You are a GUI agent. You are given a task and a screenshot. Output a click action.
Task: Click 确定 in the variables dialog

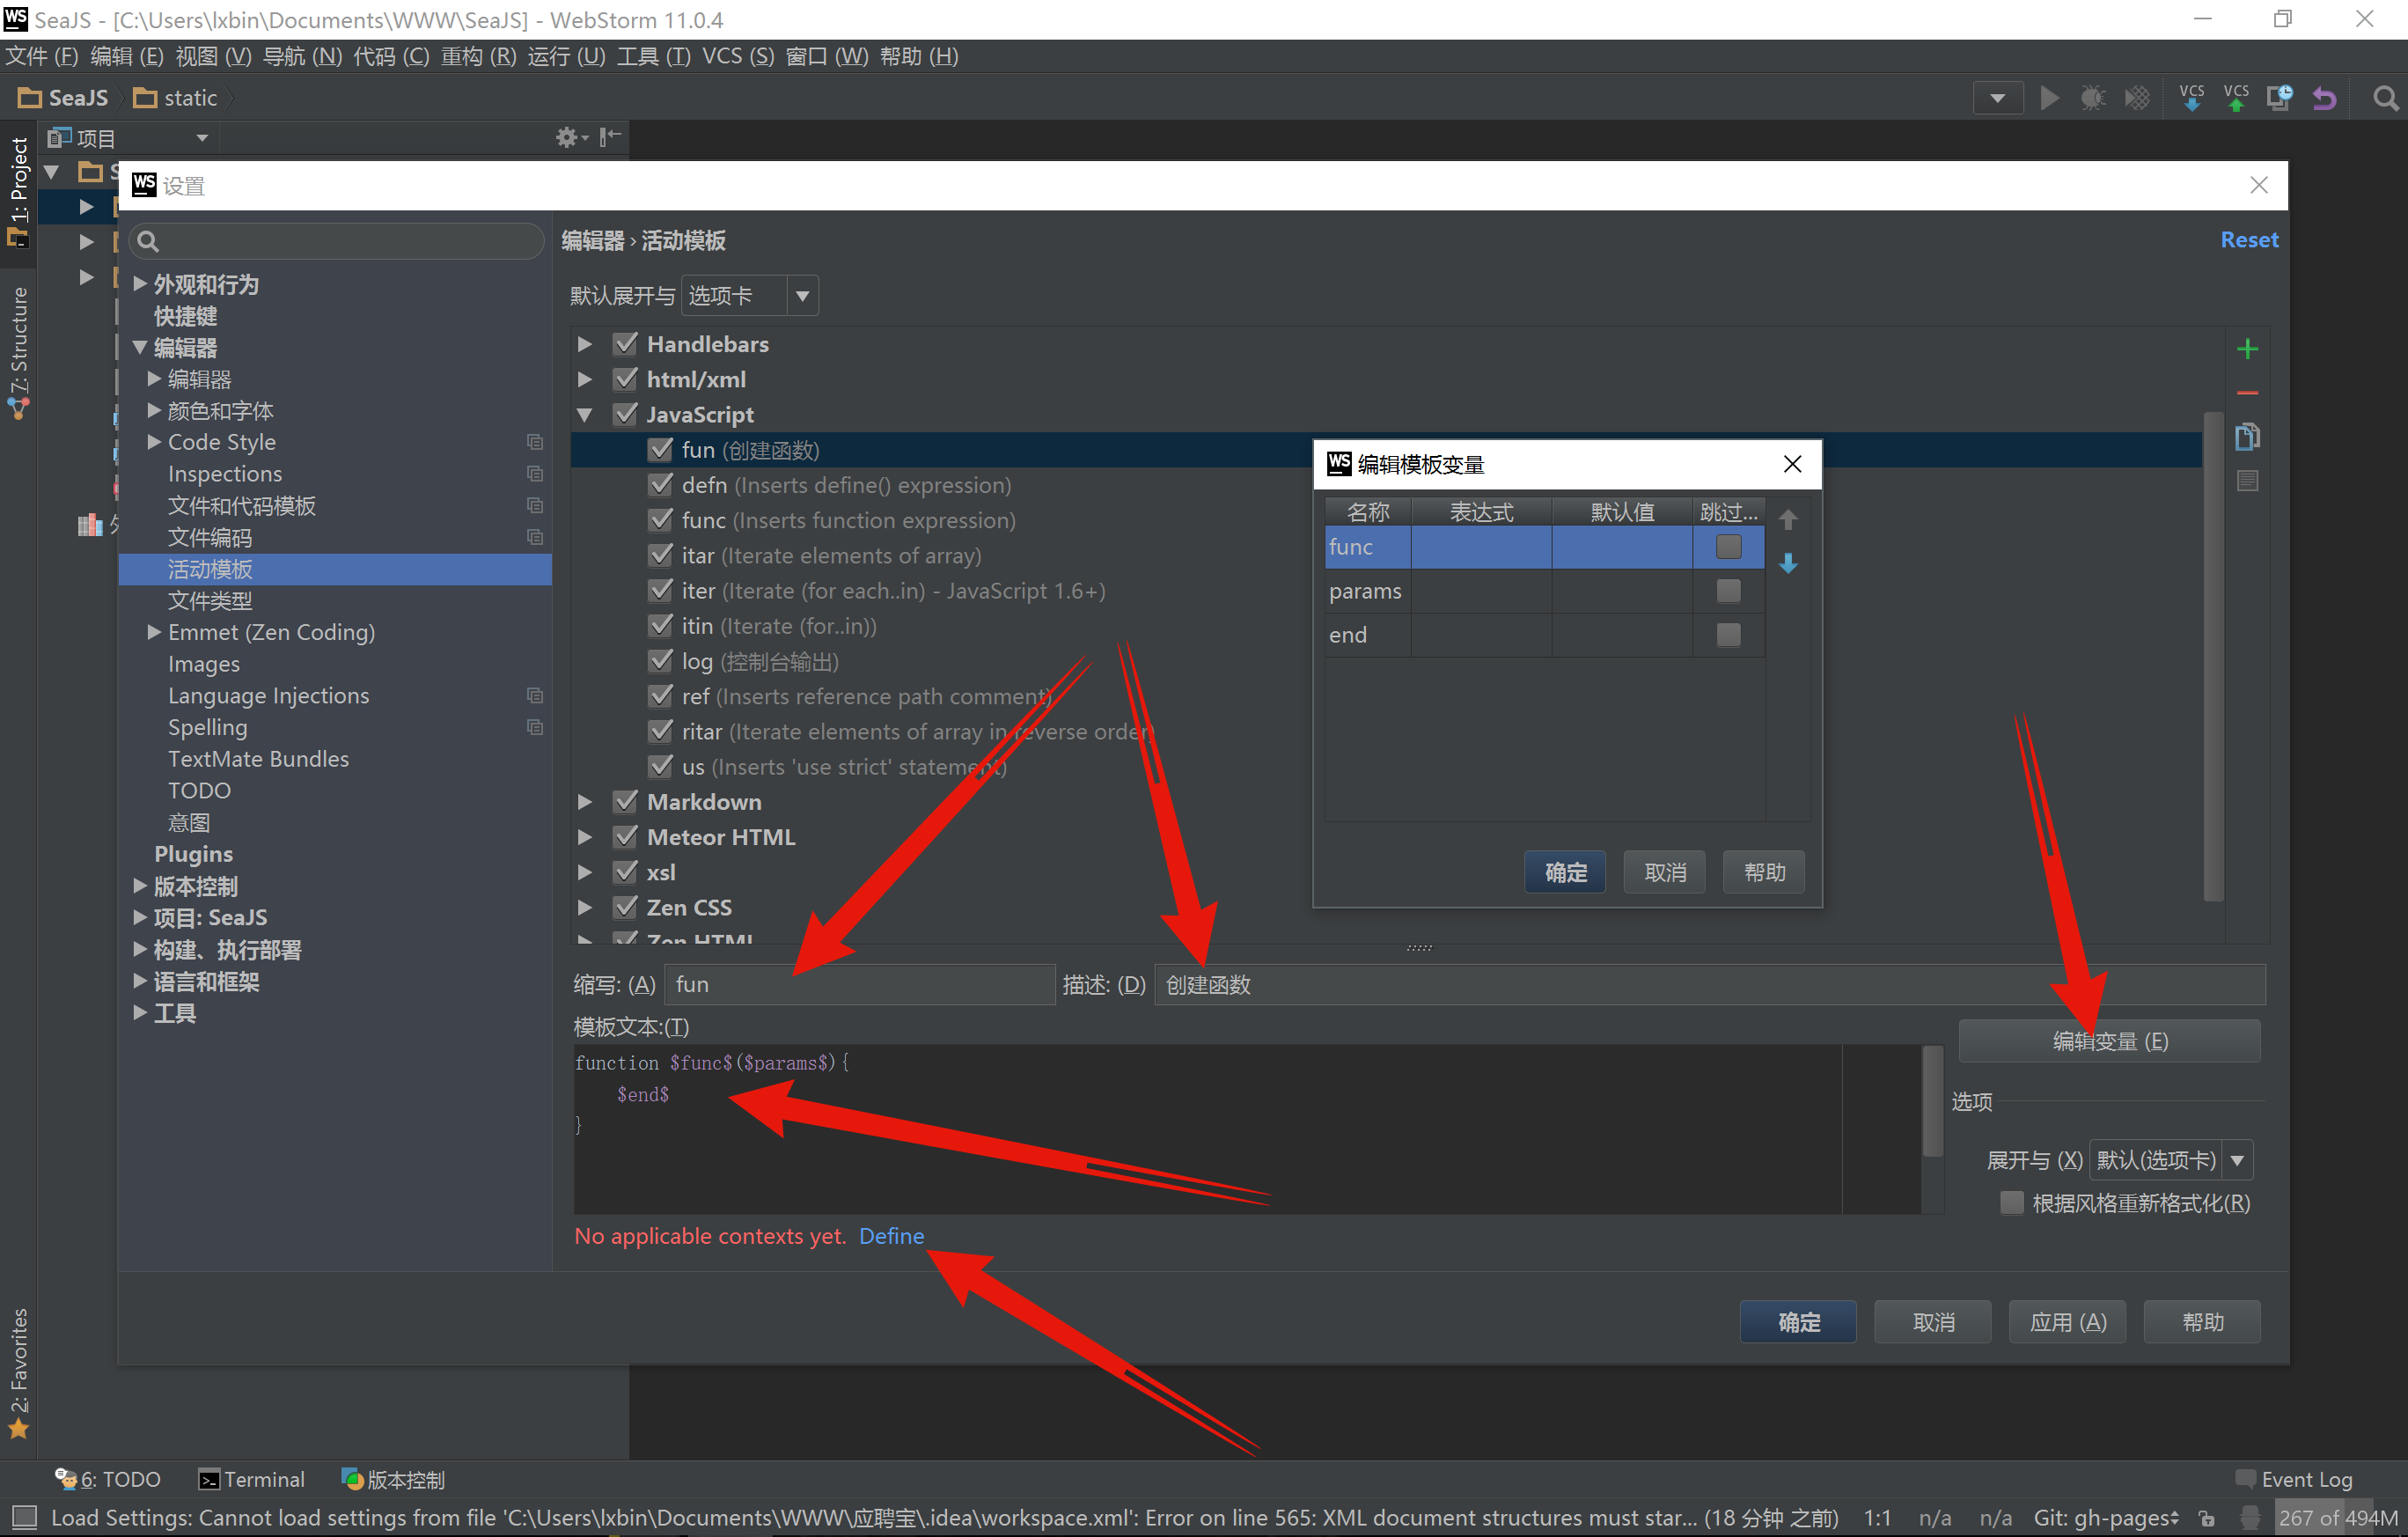point(1565,872)
